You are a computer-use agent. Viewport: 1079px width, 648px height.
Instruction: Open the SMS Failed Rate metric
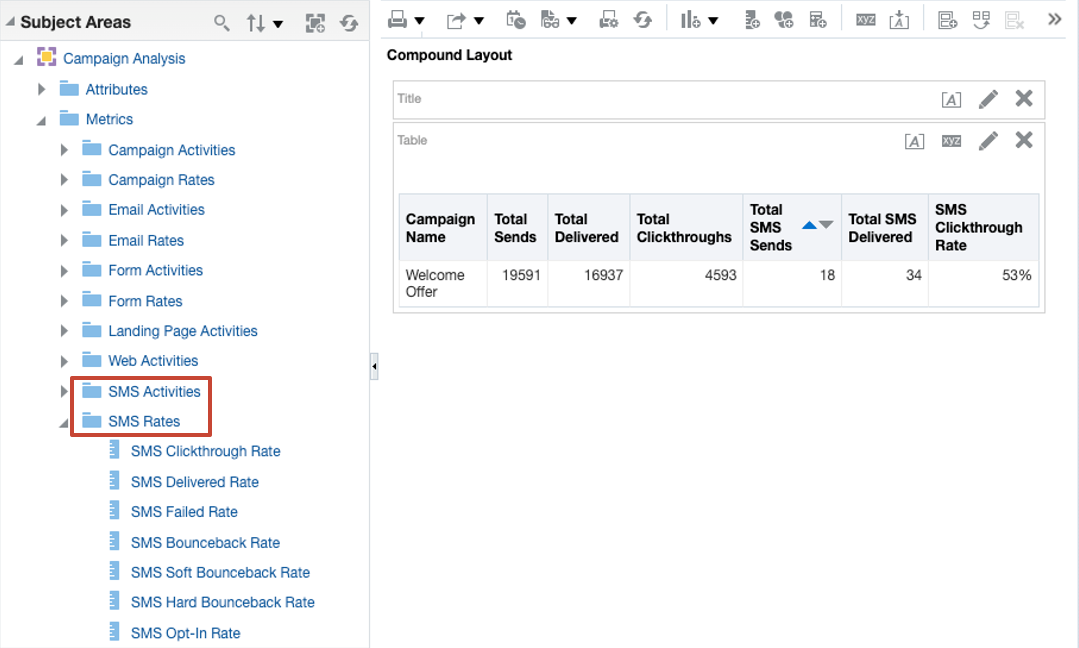(x=182, y=512)
